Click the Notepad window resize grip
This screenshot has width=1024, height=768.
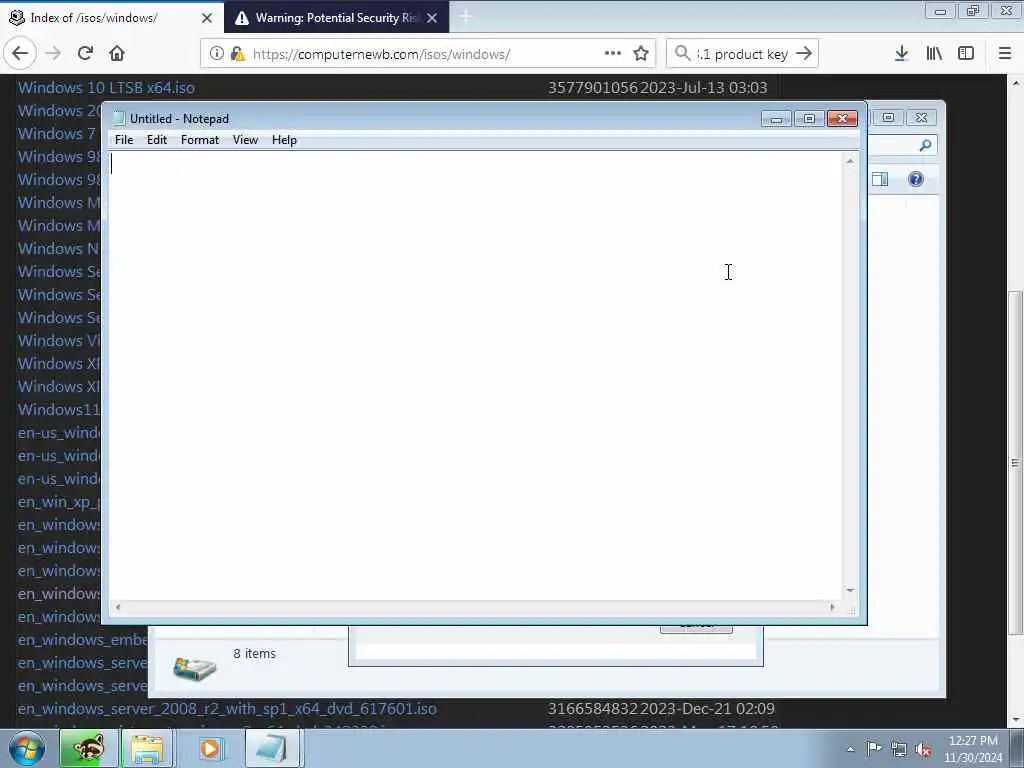851,609
